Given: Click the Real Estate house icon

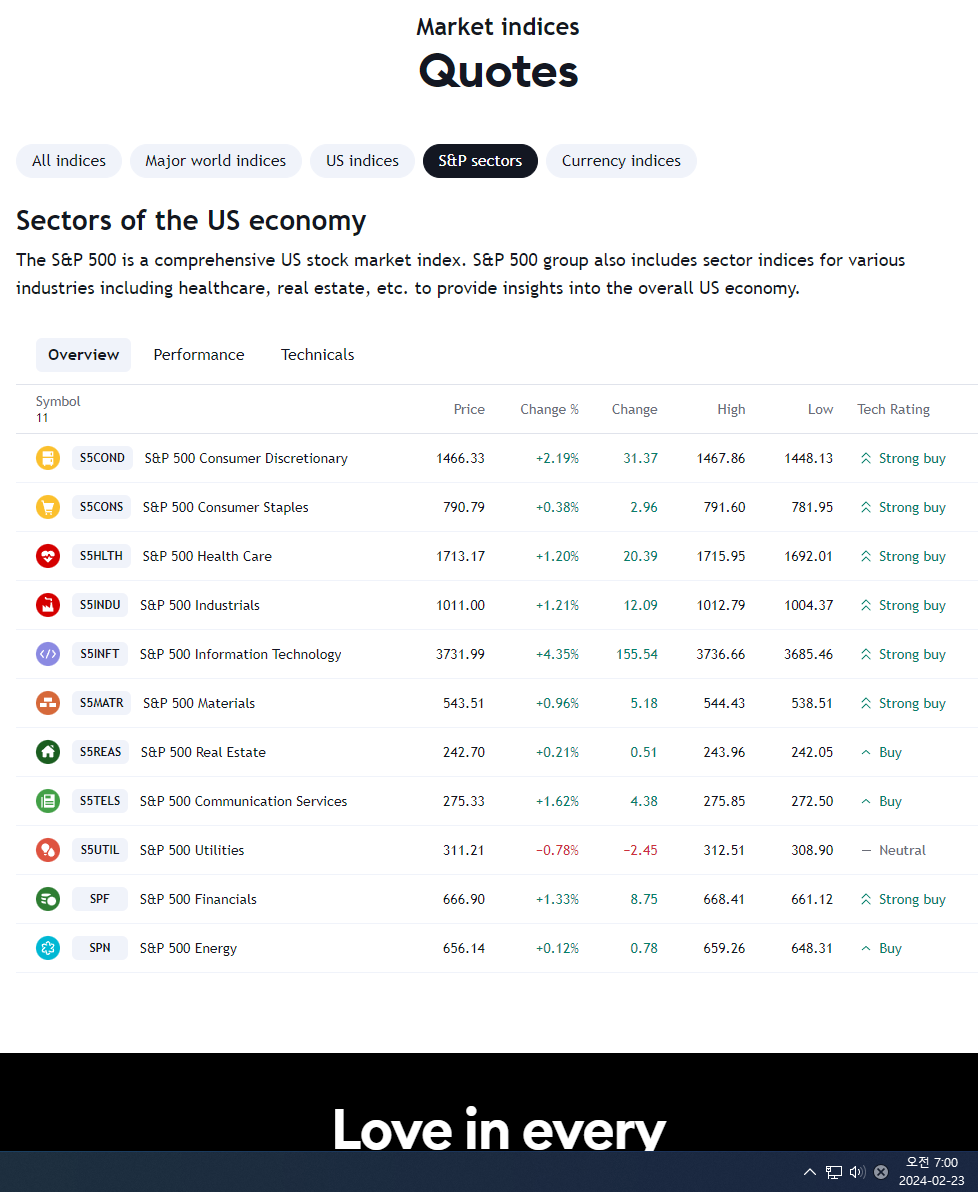Looking at the screenshot, I should coord(48,752).
